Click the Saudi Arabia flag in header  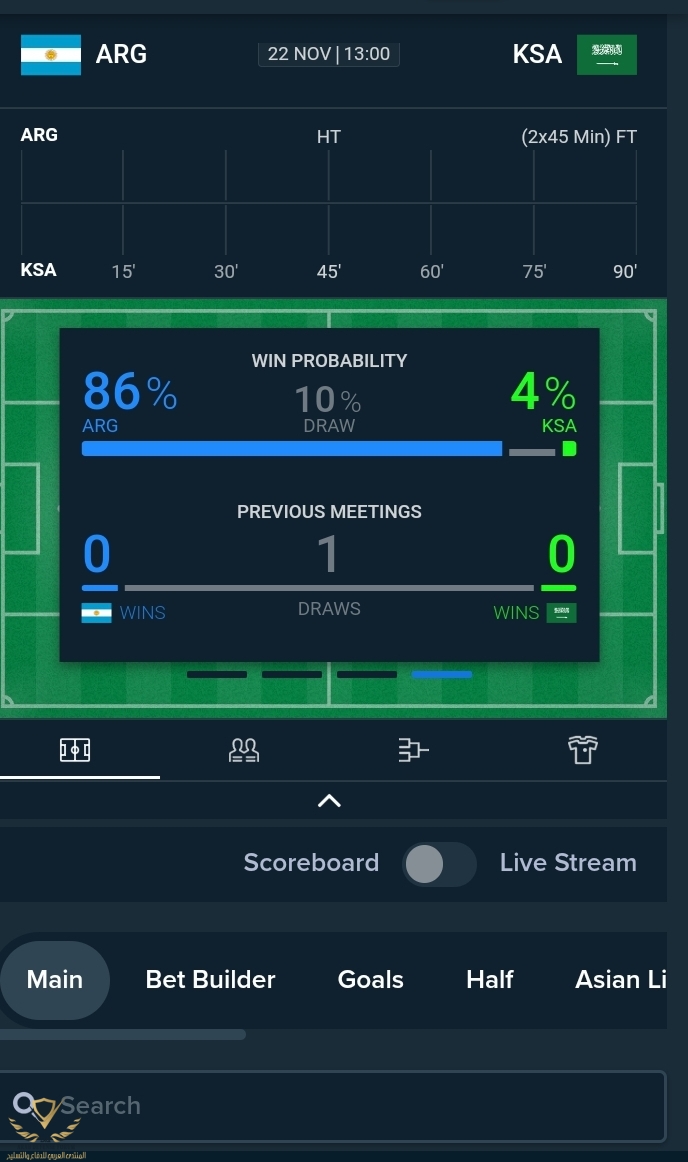pos(606,54)
